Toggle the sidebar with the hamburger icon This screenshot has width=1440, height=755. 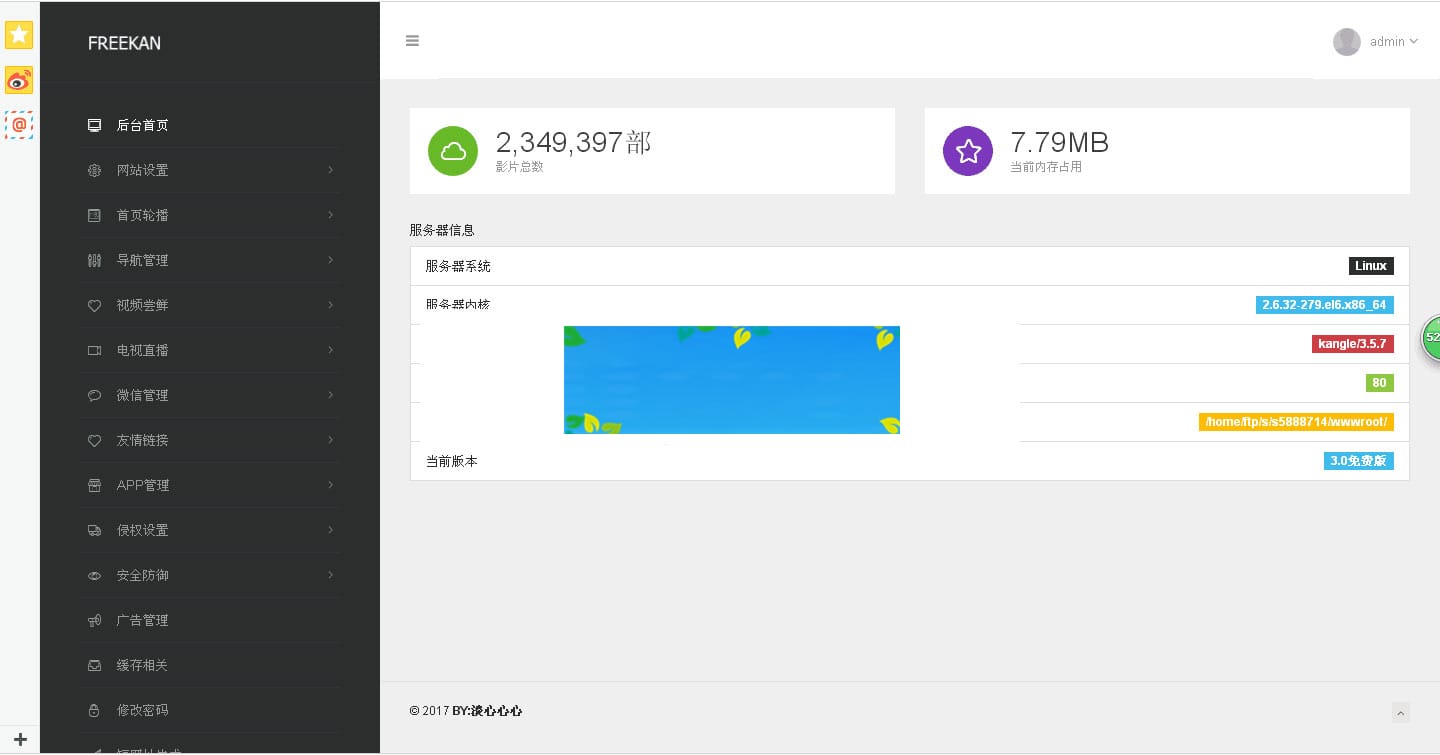click(x=412, y=40)
